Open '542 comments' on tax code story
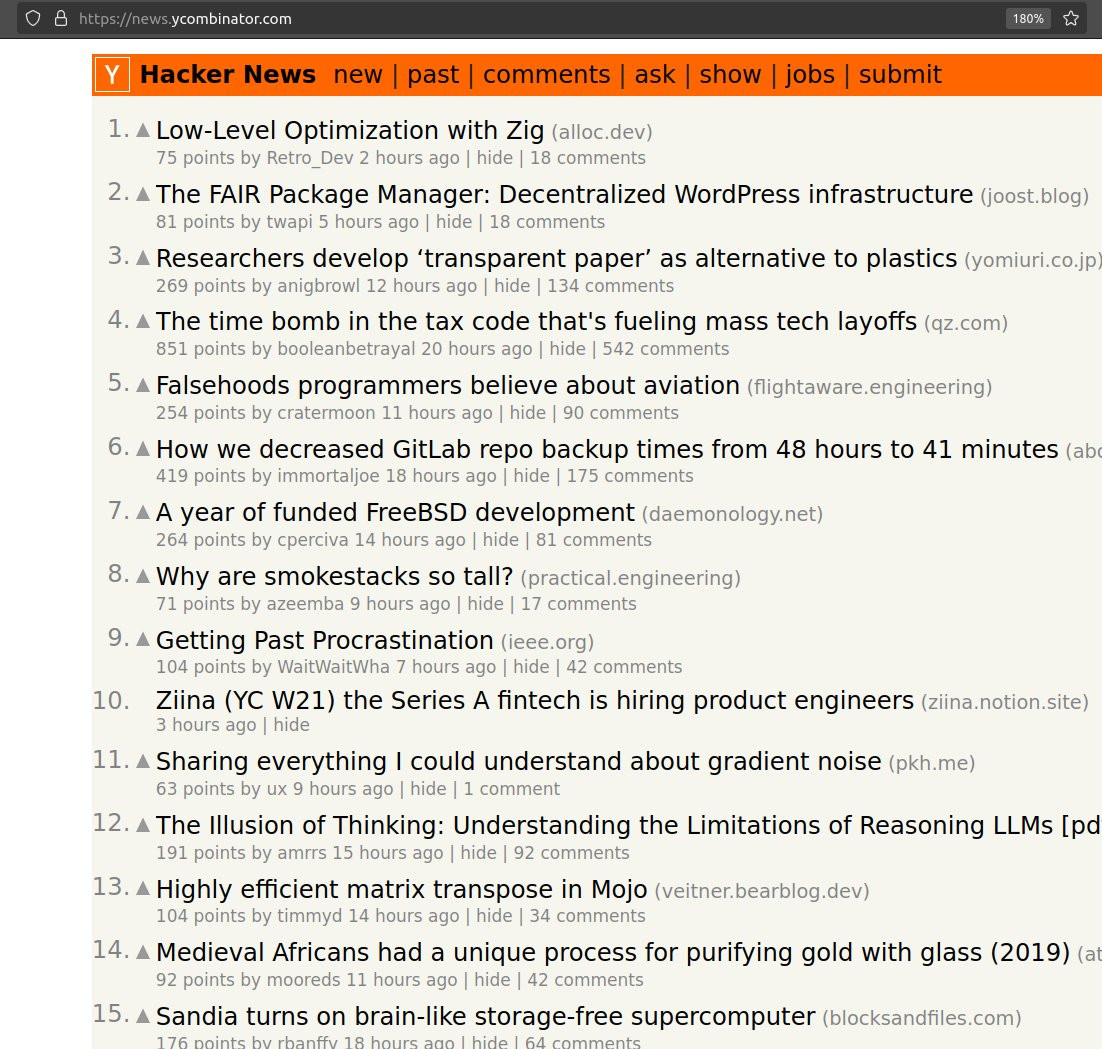 pyautogui.click(x=666, y=349)
